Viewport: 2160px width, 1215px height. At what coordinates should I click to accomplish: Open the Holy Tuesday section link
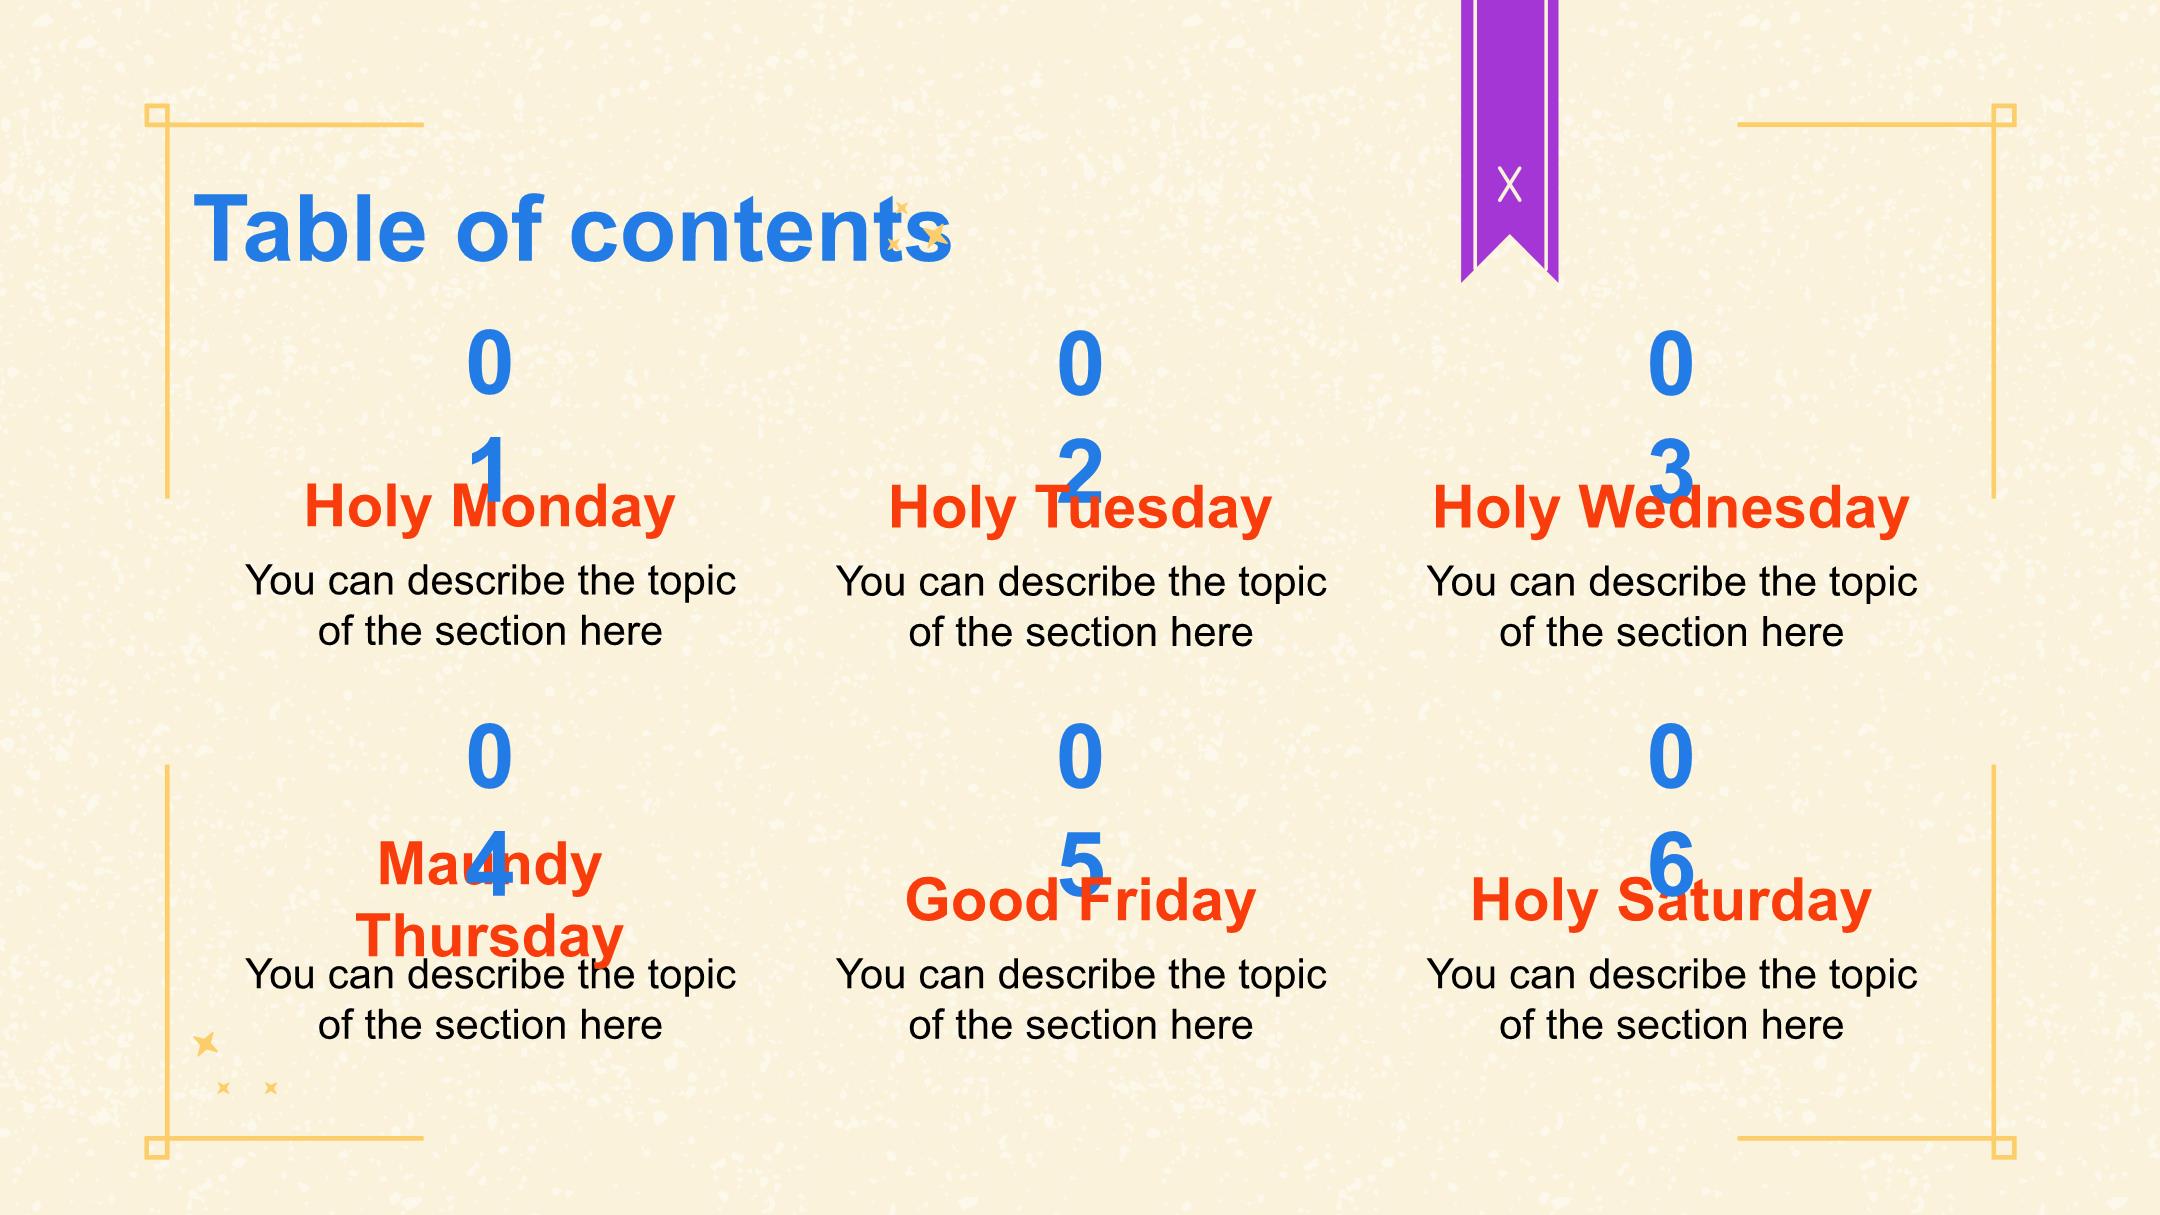click(x=1080, y=507)
